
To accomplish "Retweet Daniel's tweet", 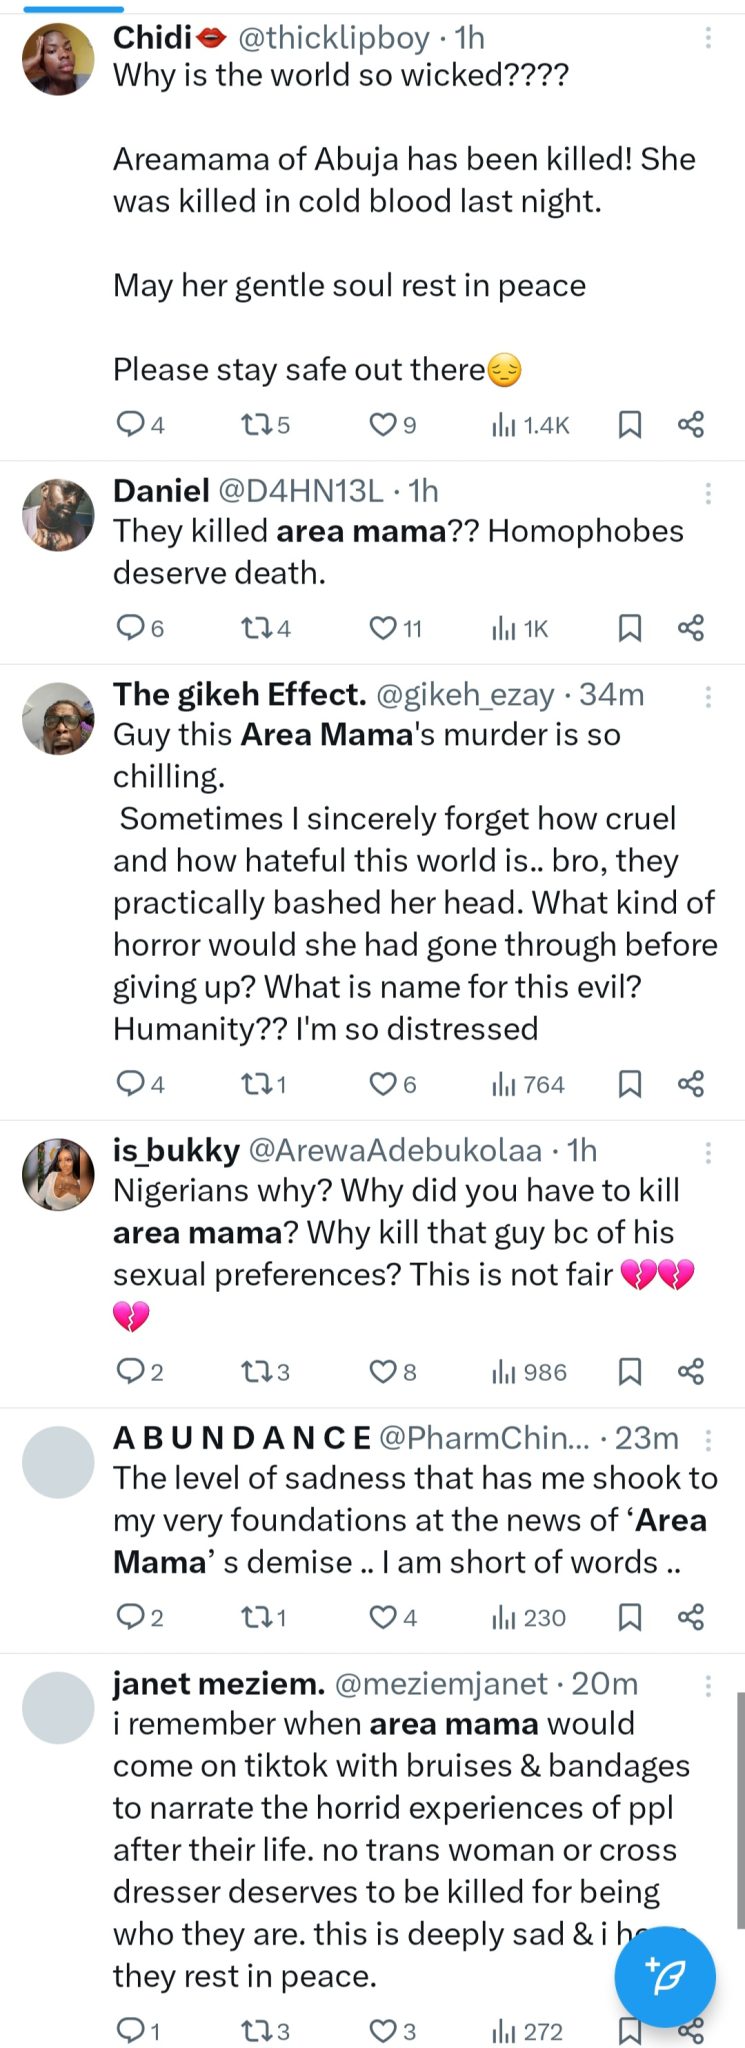I will pyautogui.click(x=255, y=628).
